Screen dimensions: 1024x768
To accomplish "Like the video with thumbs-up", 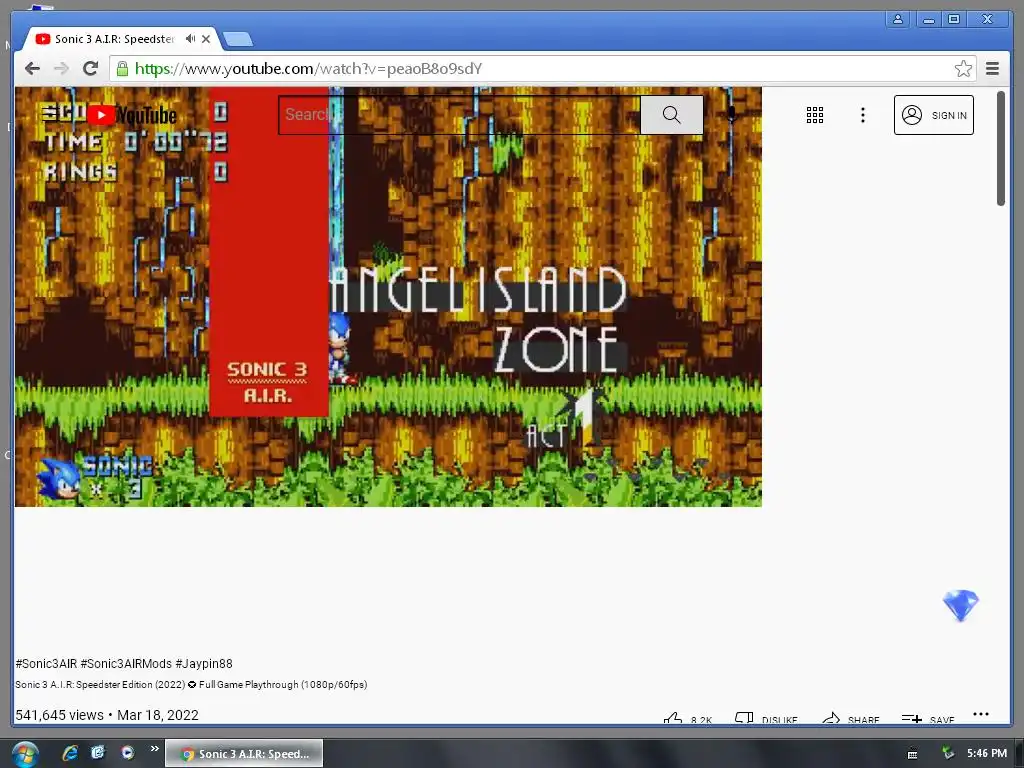I will [x=687, y=719].
